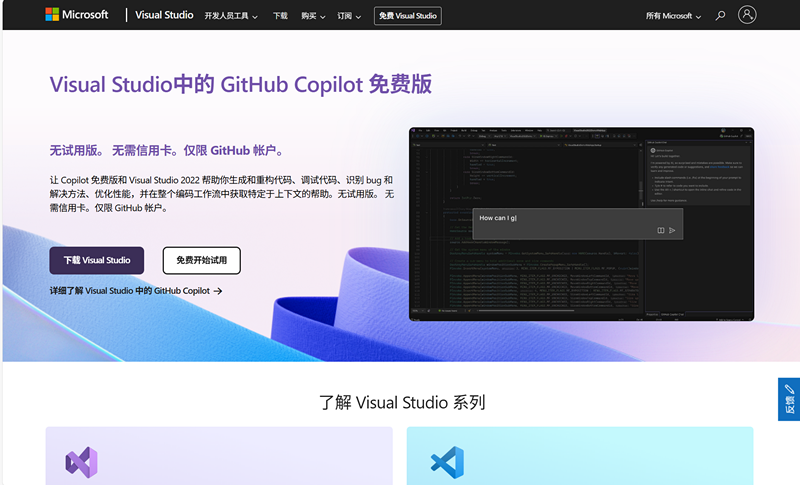Click the 无试用版。无需信用卡 subheading
Image resolution: width=800 pixels, height=485 pixels.
pos(167,150)
